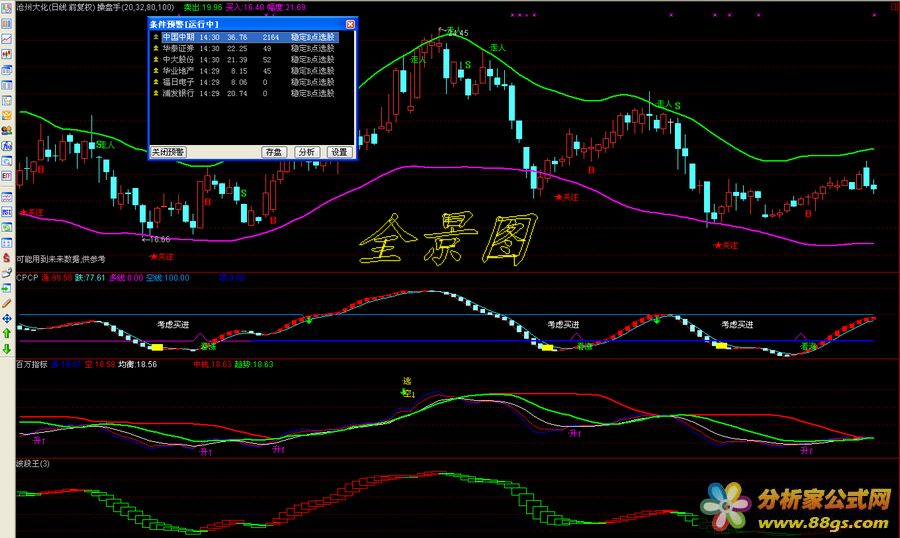Click the 趋势:18.63 value label
The width and height of the screenshot is (900, 538).
coord(254,365)
